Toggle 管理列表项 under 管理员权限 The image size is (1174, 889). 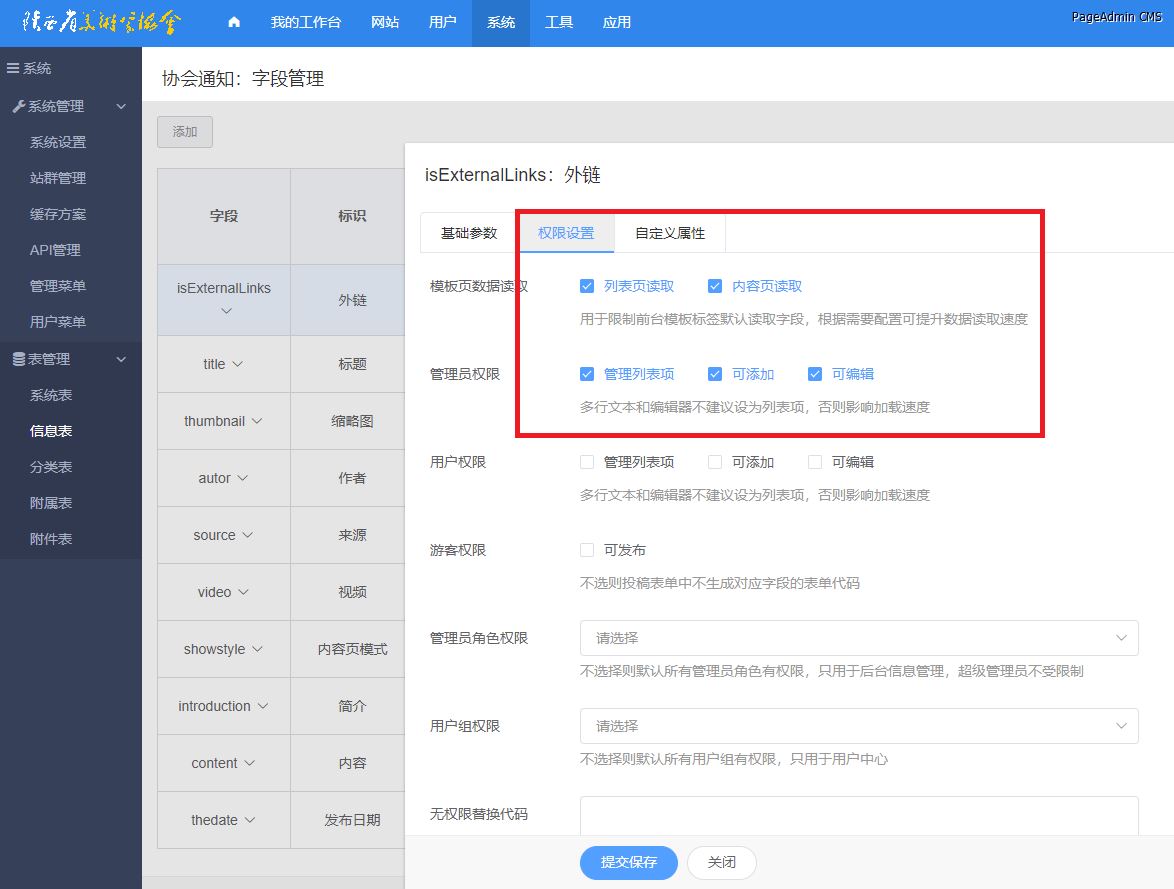587,374
